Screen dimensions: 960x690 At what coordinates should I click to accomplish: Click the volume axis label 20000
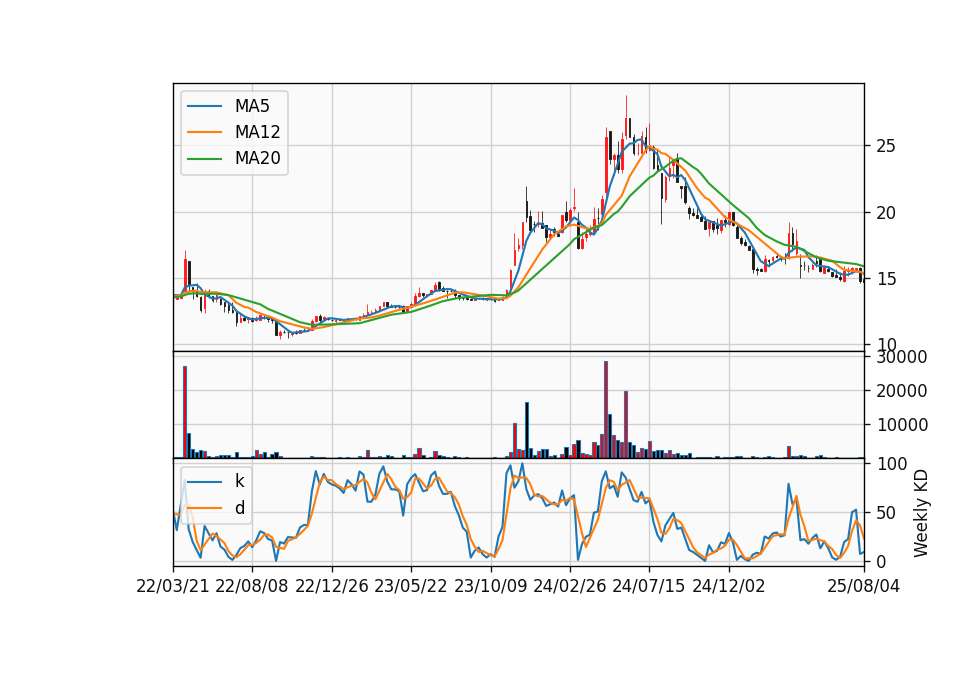click(x=901, y=391)
